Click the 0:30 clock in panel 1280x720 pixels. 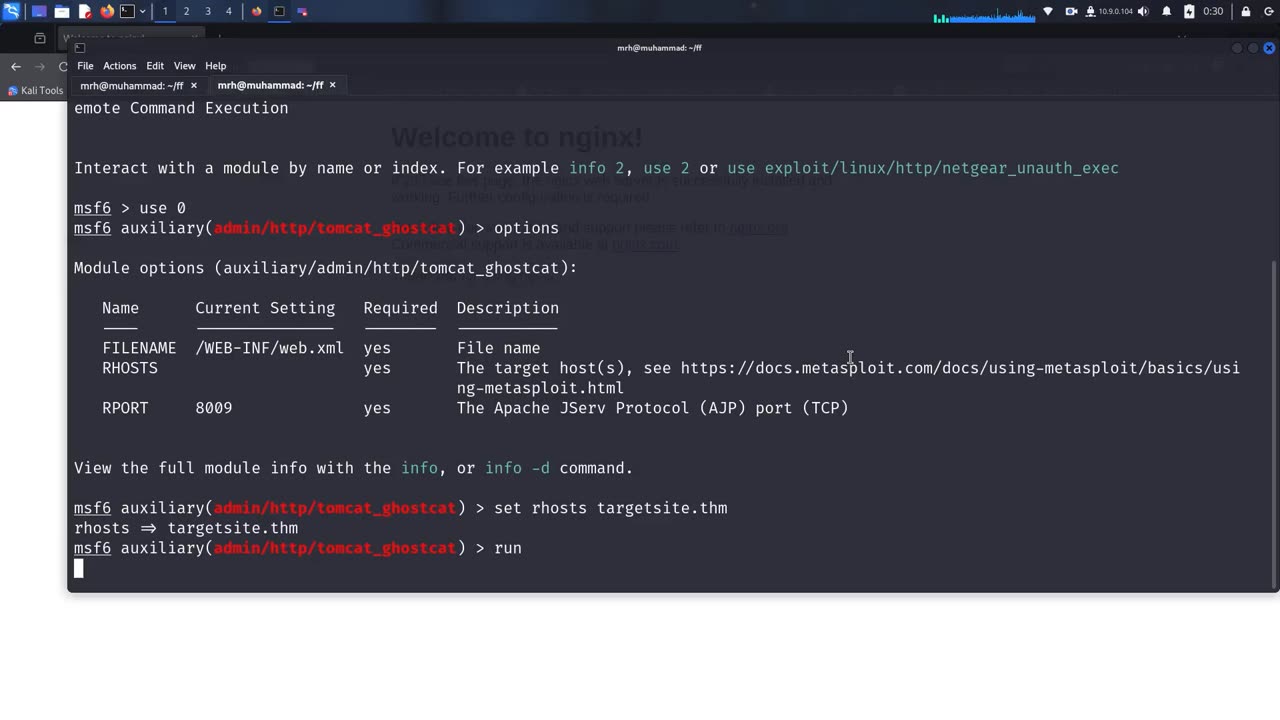coord(1213,11)
